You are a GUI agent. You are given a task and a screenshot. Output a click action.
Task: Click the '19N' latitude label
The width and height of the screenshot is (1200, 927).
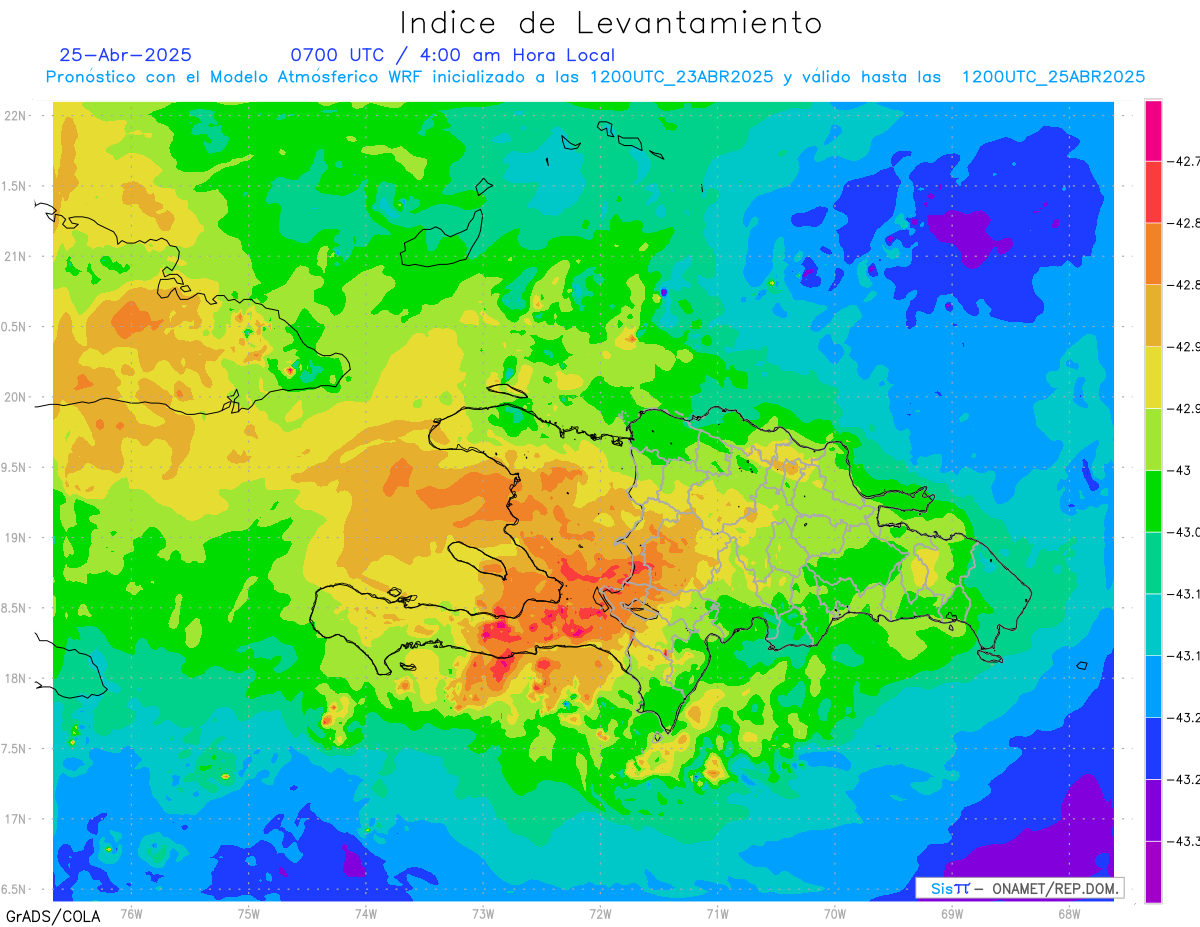coord(17,538)
